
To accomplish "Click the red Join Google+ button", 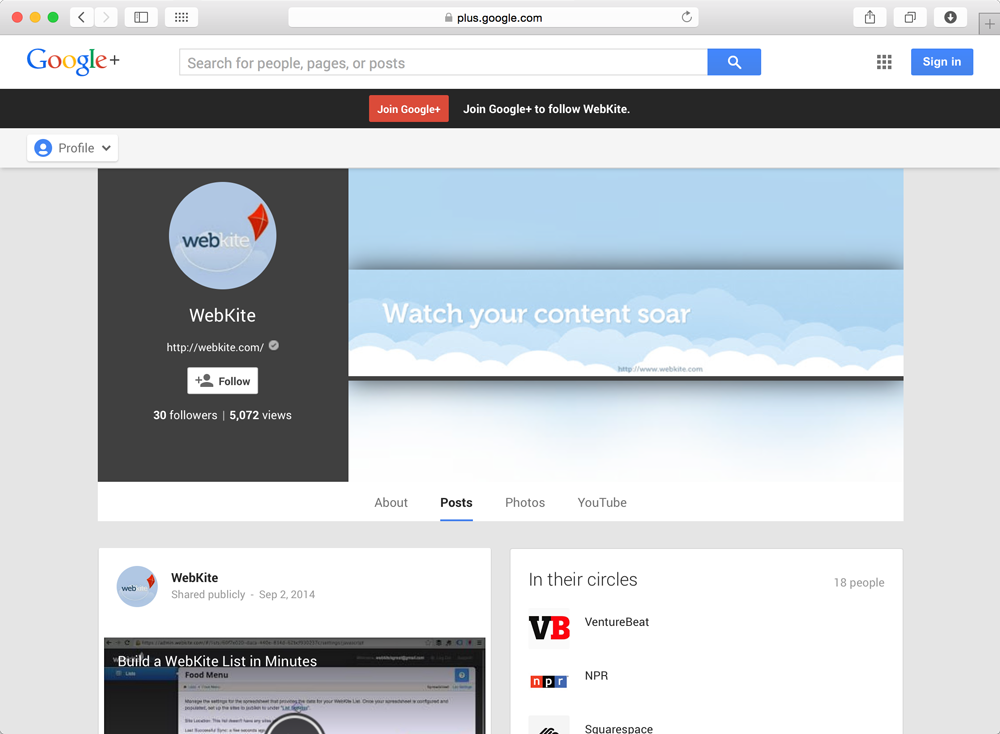I will (408, 109).
